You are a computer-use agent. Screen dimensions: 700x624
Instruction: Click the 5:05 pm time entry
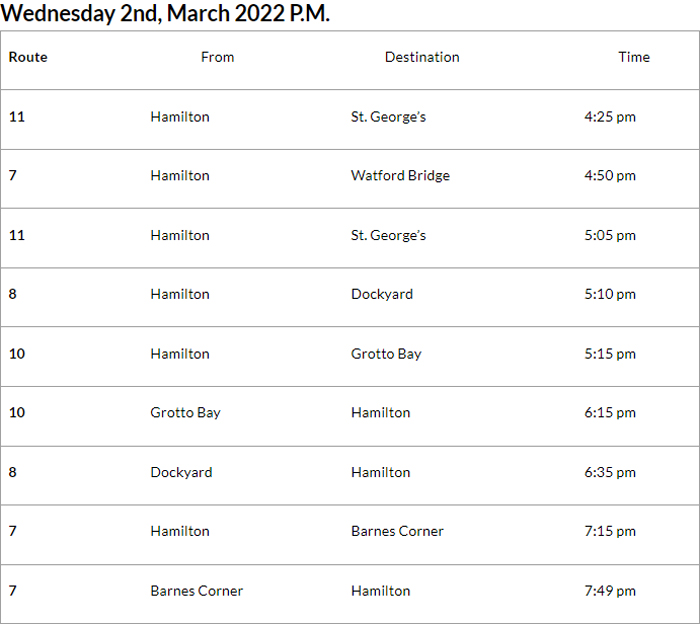tap(610, 235)
